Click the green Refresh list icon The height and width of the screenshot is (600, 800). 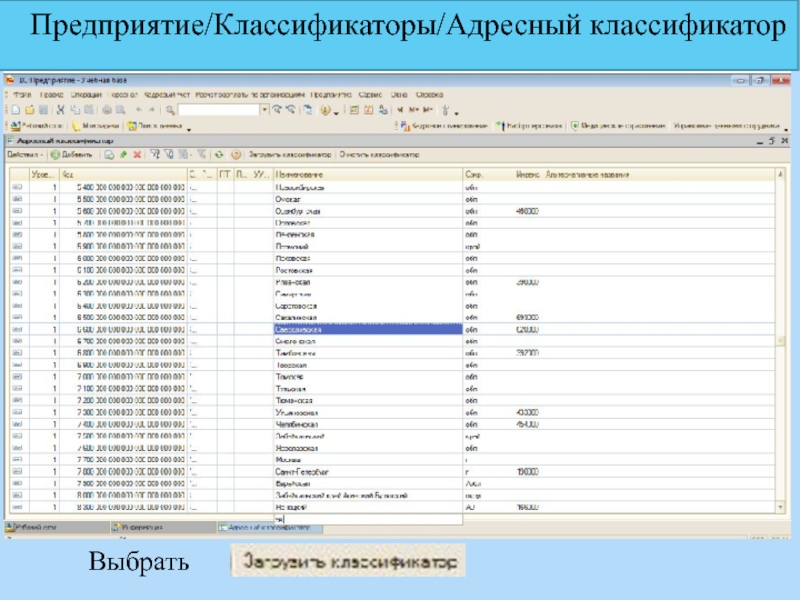(x=218, y=155)
